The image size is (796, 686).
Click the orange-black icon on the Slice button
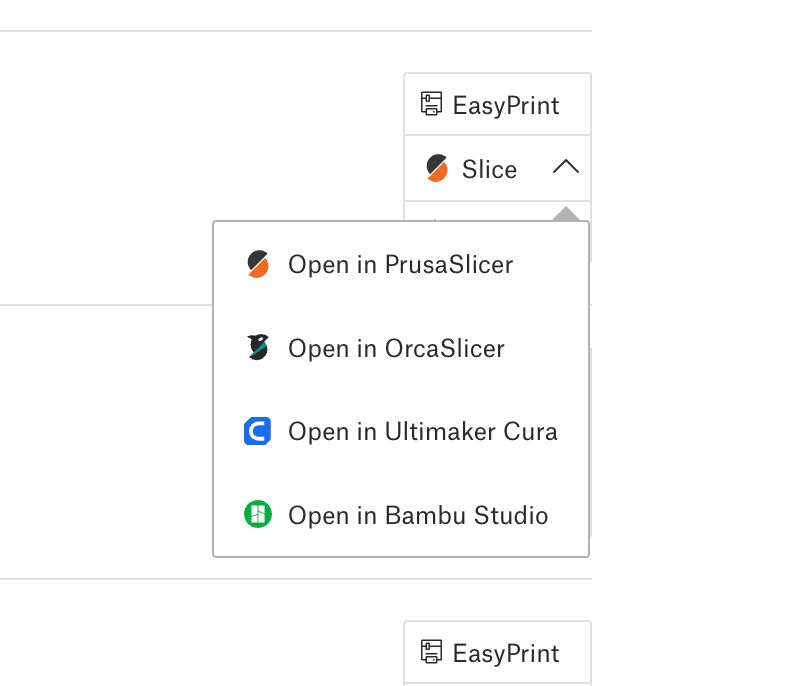click(x=437, y=168)
